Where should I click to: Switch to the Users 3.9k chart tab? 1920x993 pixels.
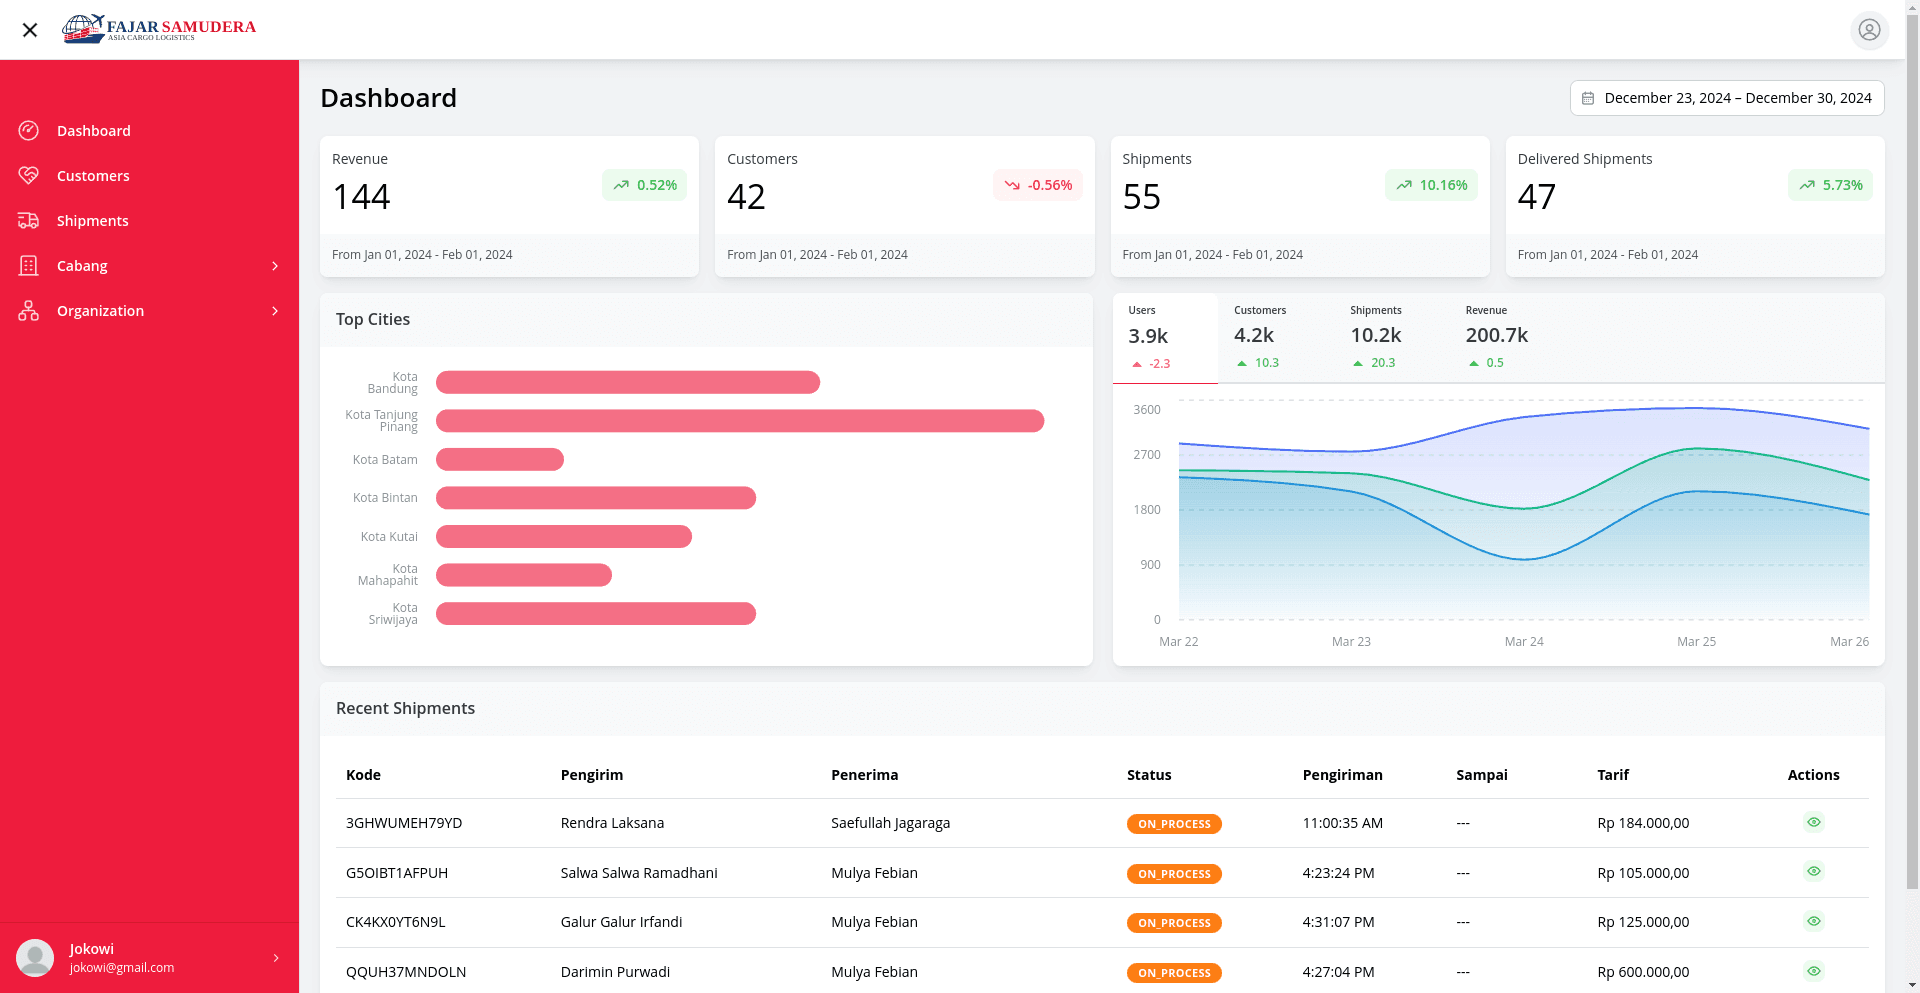[1165, 338]
